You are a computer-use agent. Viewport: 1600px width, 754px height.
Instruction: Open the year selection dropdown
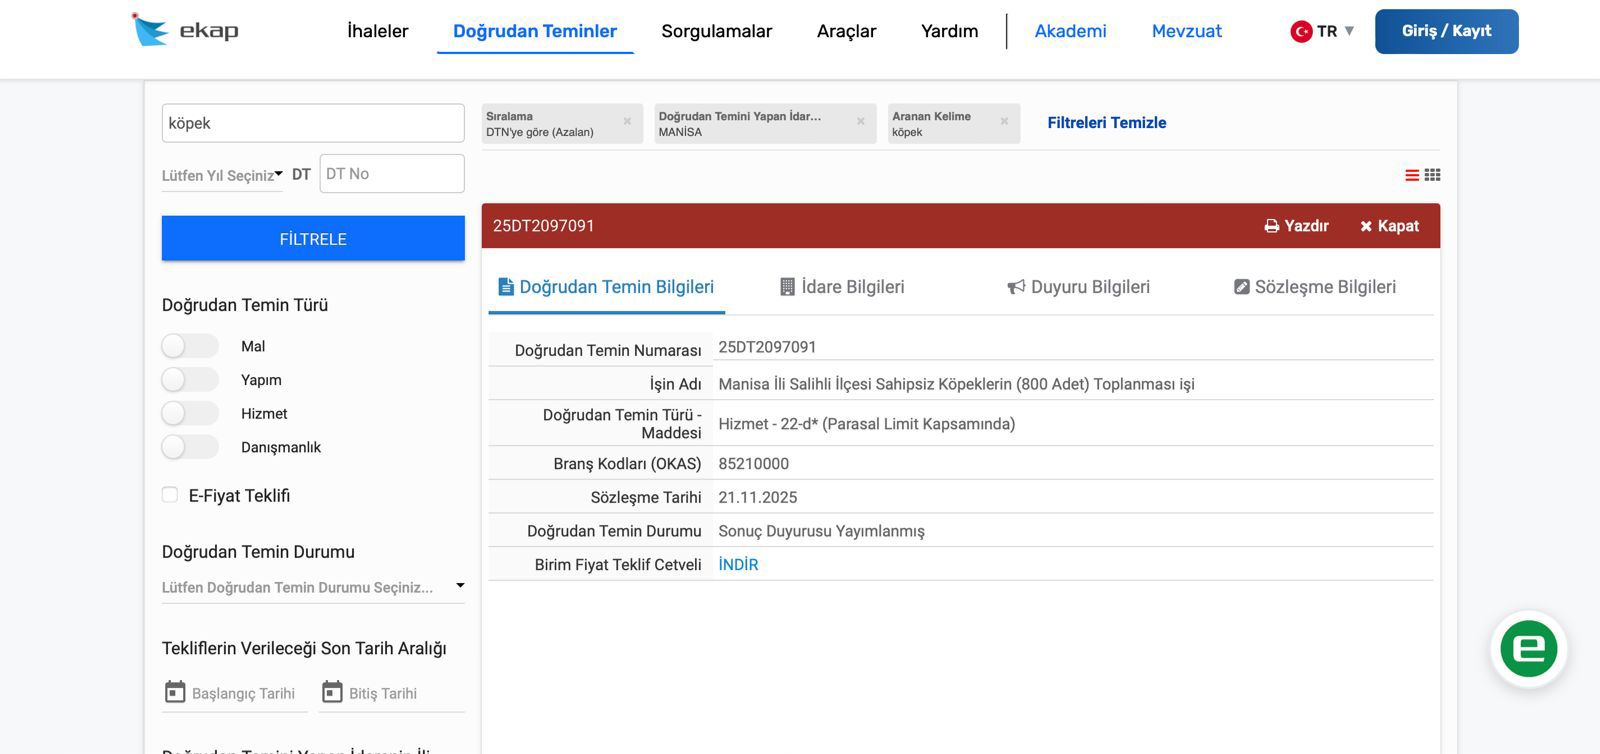222,175
